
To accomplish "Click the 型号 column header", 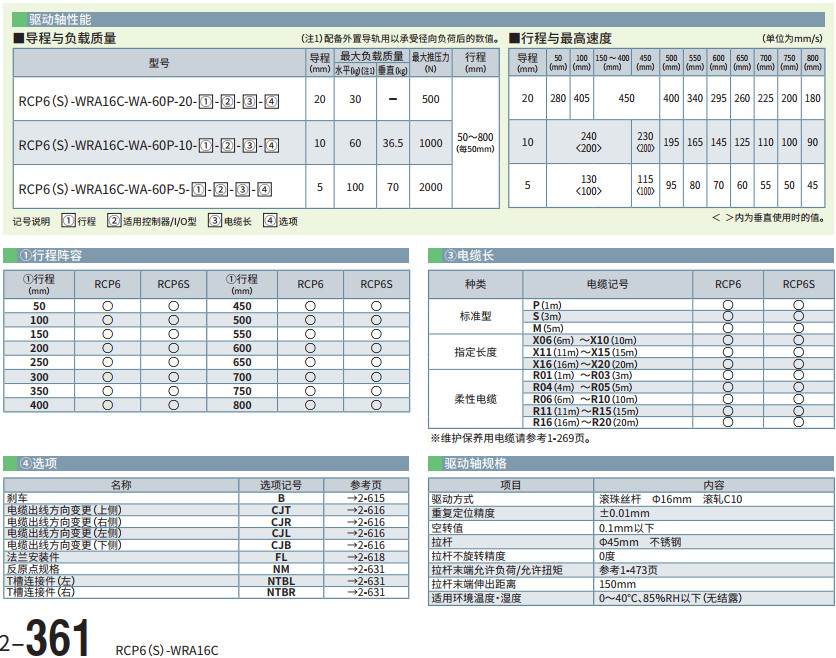I will 159,63.
